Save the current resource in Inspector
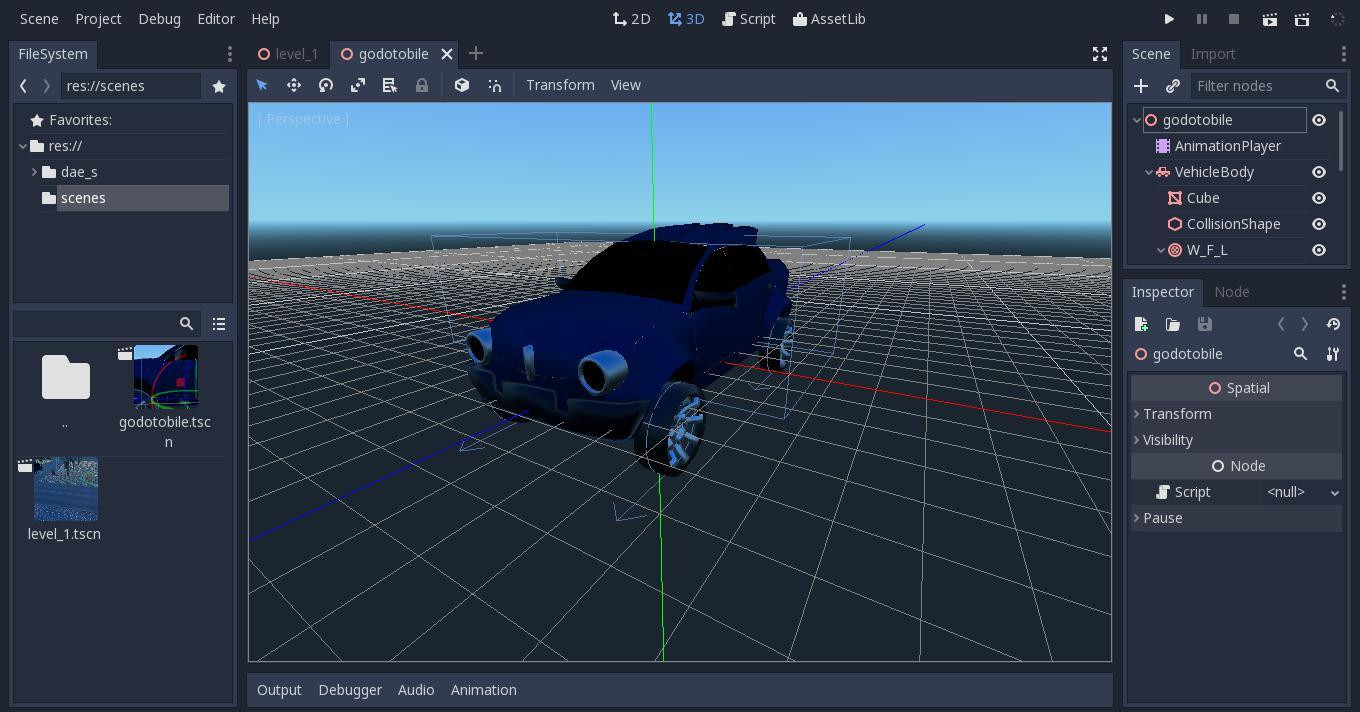 pos(1205,324)
